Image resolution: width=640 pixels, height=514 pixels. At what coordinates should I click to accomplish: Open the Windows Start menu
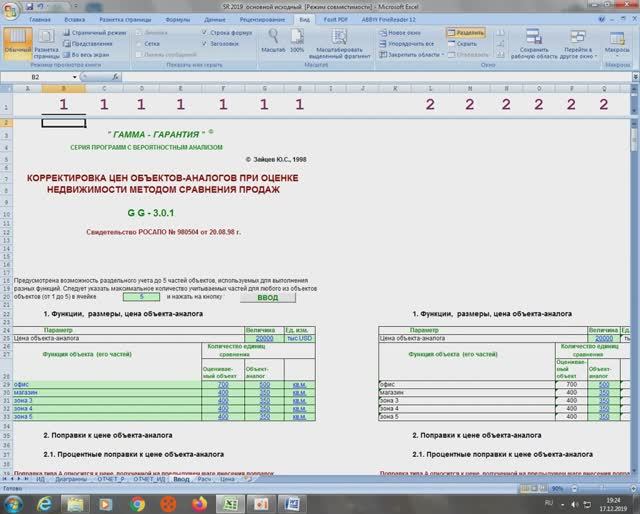pyautogui.click(x=13, y=504)
